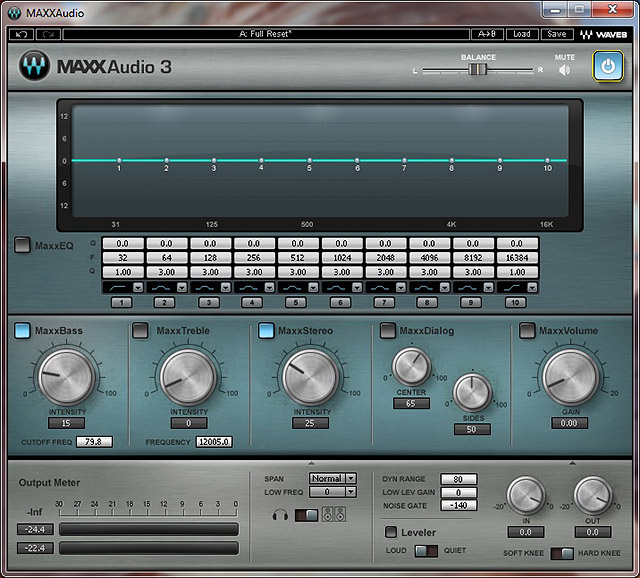Collapse the stereo section expander arrow
640x578 pixels.
coord(311,463)
